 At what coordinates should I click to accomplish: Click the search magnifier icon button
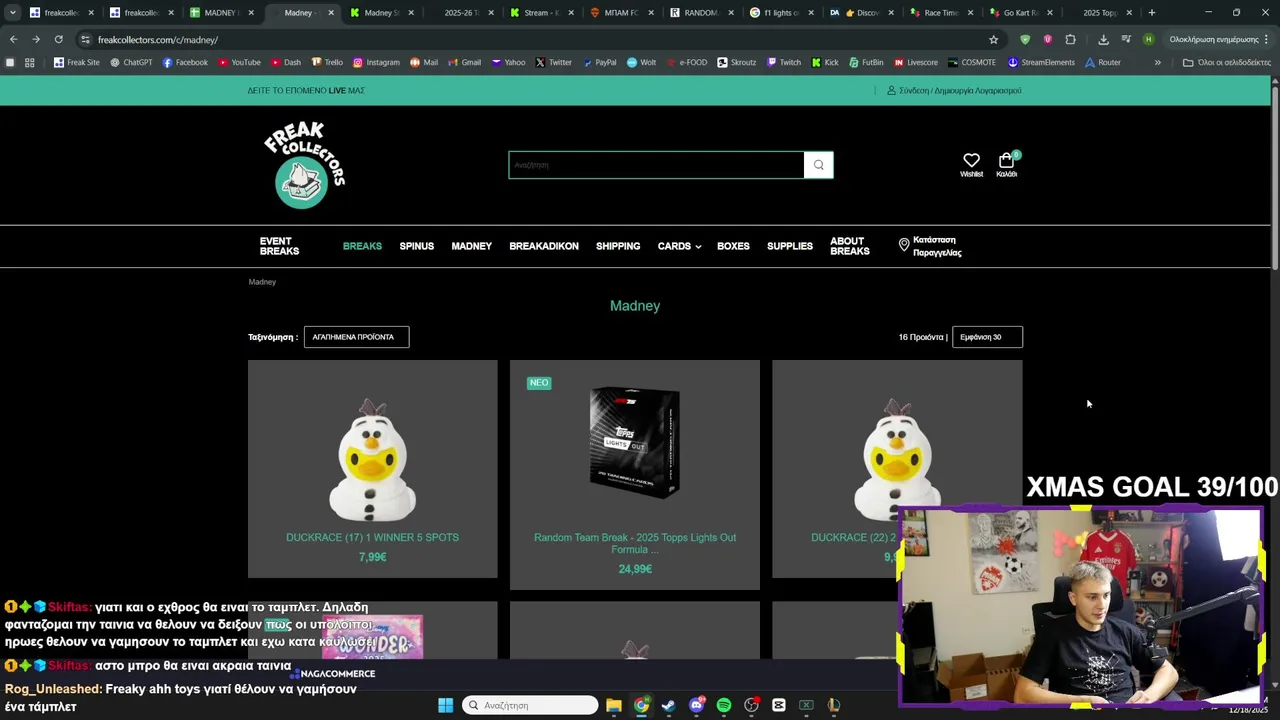[x=818, y=165]
